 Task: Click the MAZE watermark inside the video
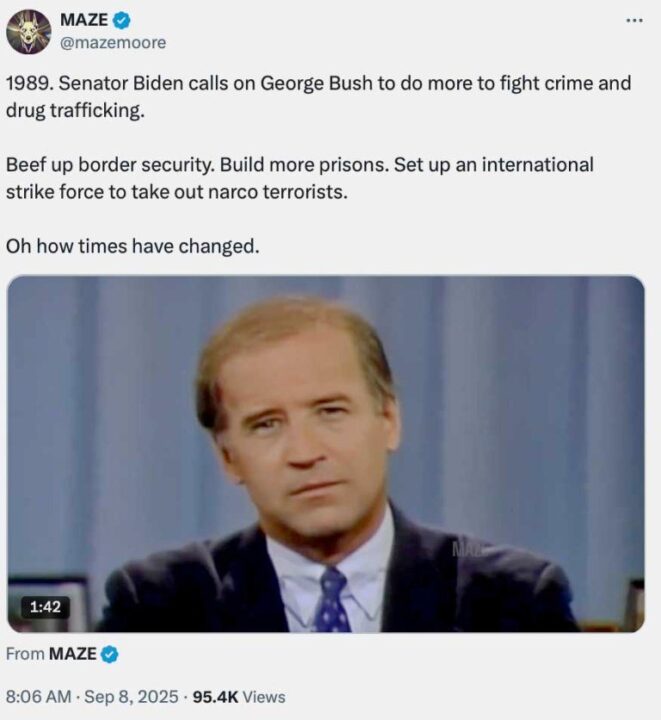(x=468, y=548)
